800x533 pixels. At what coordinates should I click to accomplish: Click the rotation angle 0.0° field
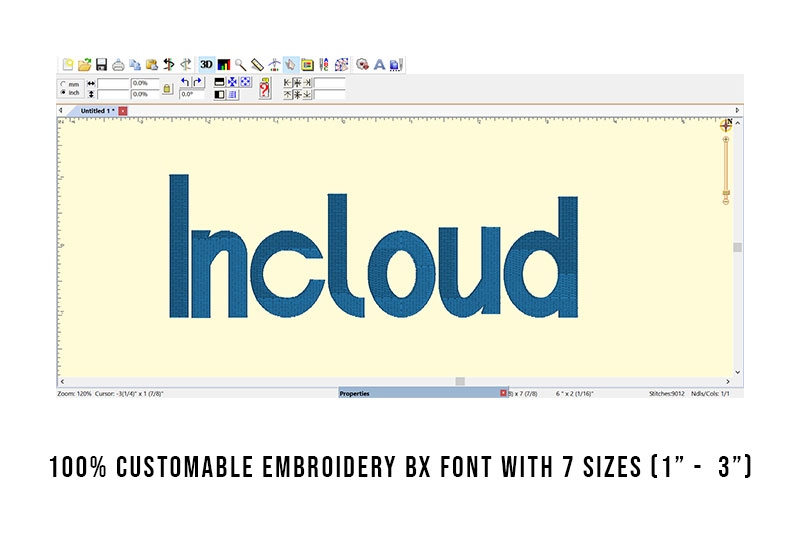(192, 94)
